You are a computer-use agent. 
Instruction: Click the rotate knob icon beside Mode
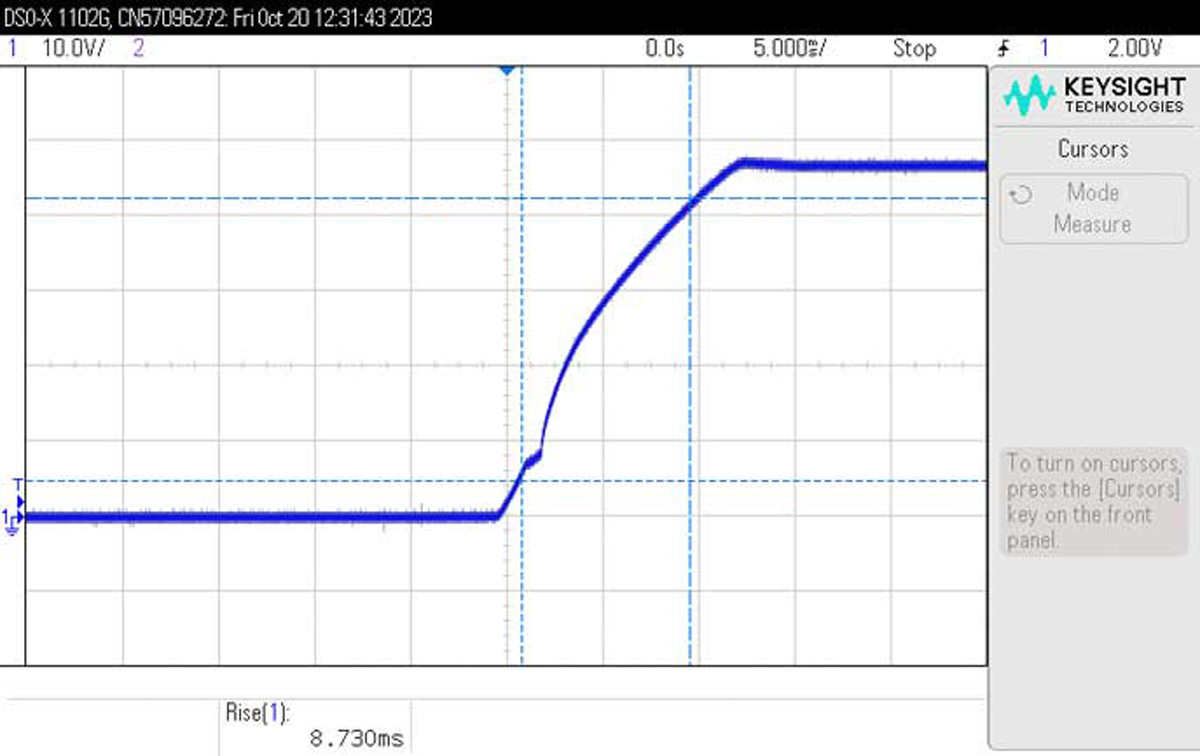coord(1021,194)
